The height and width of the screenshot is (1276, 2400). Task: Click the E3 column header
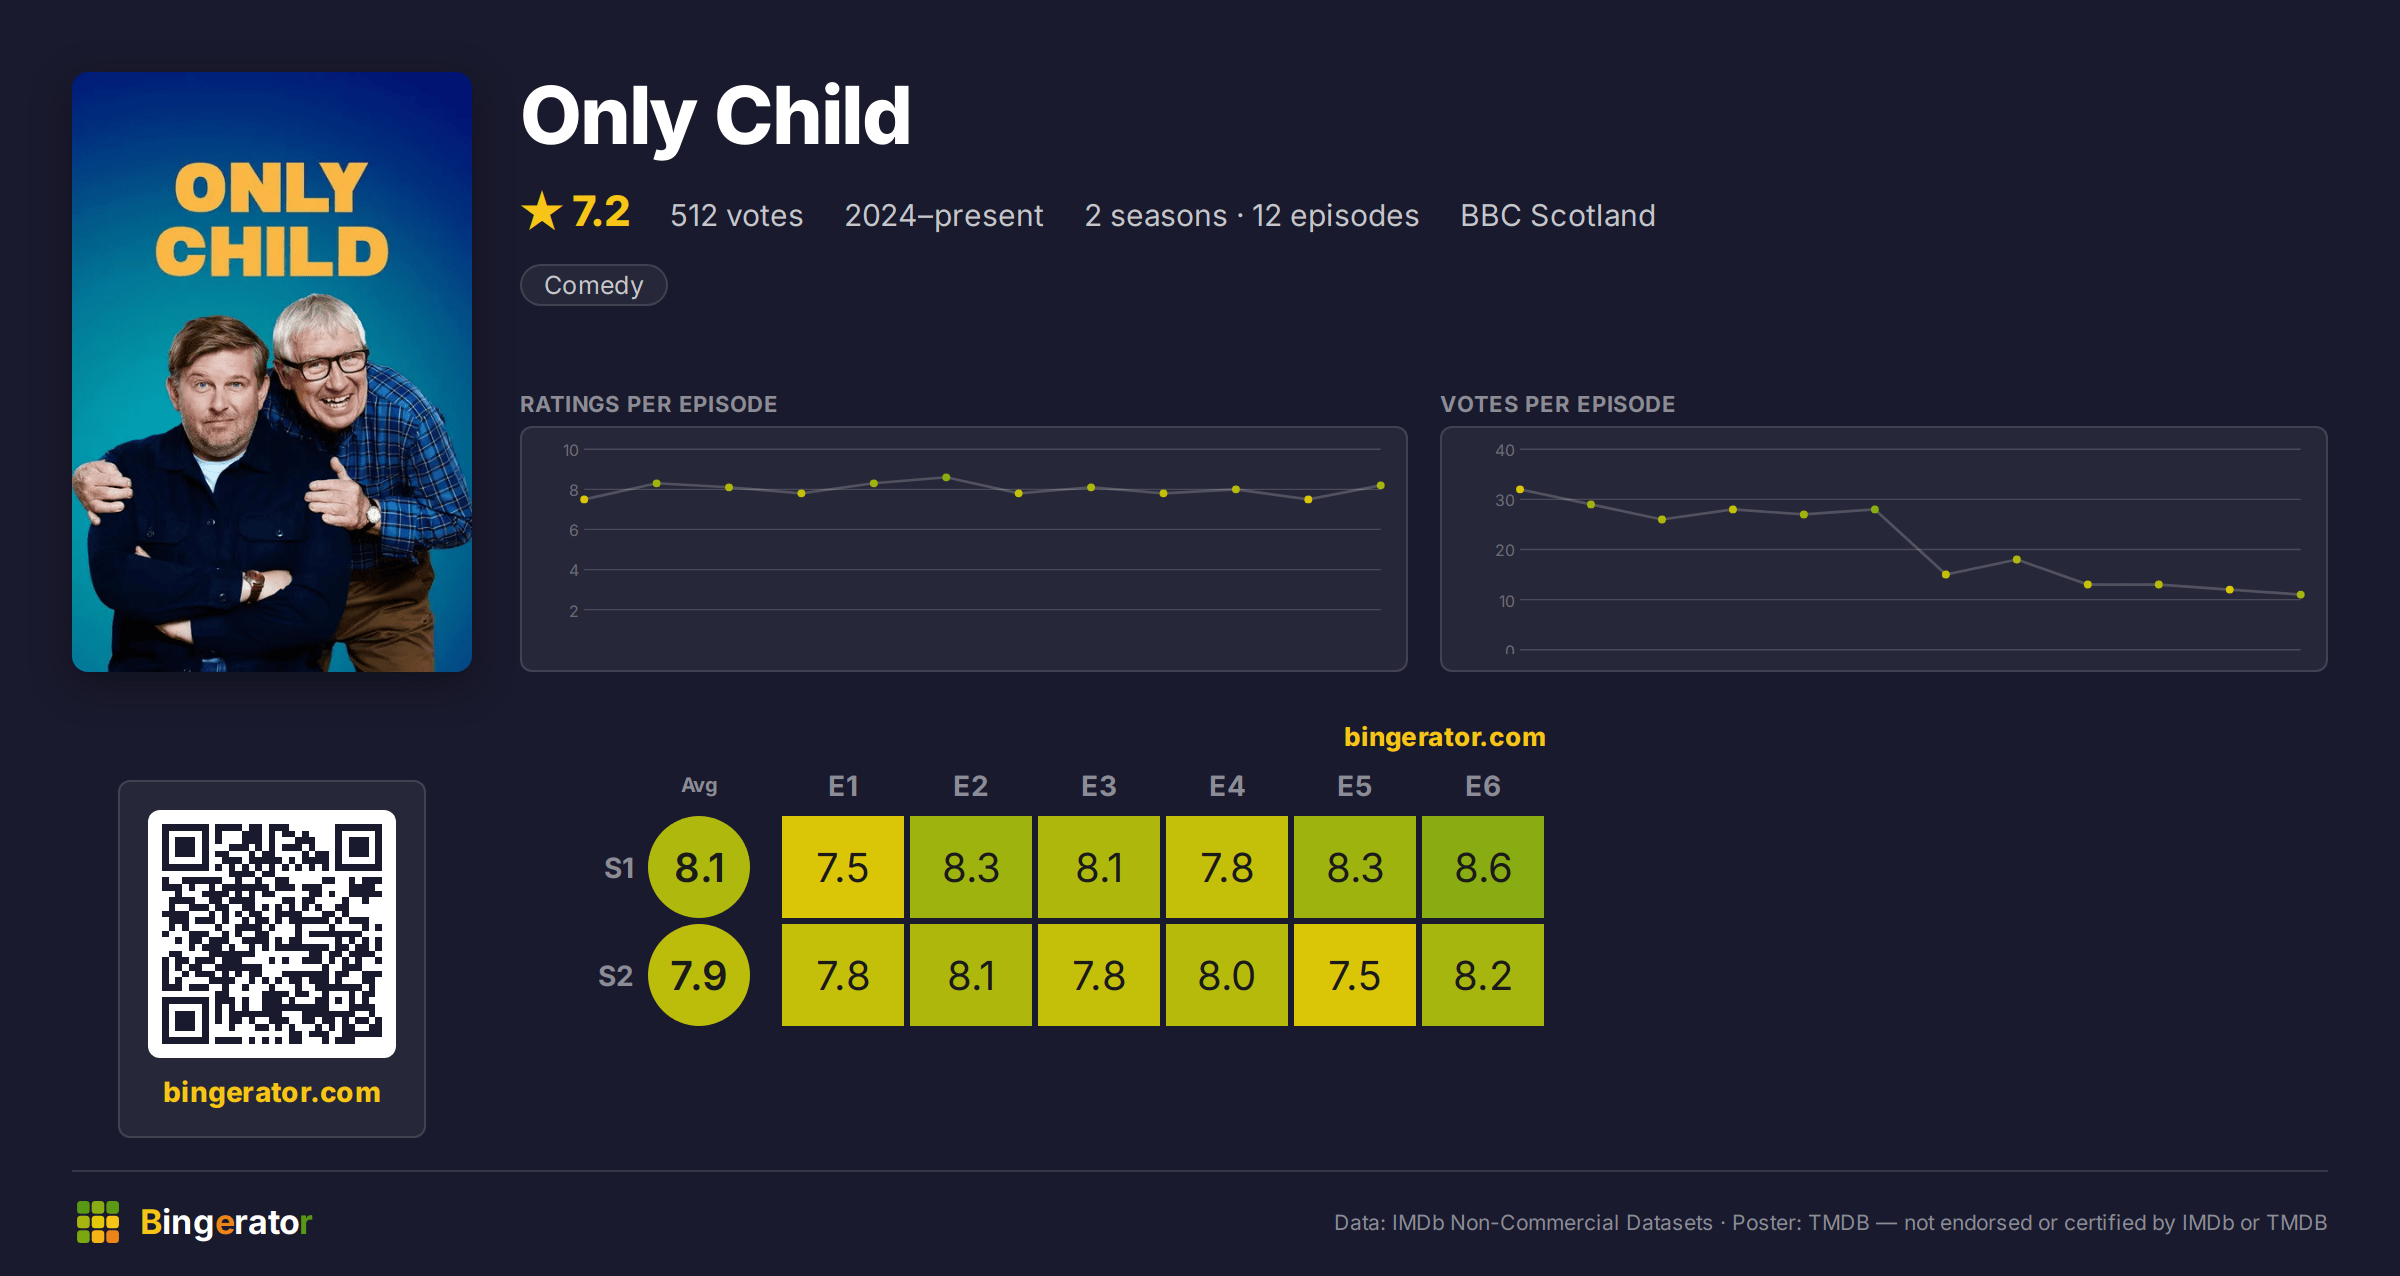point(1099,786)
